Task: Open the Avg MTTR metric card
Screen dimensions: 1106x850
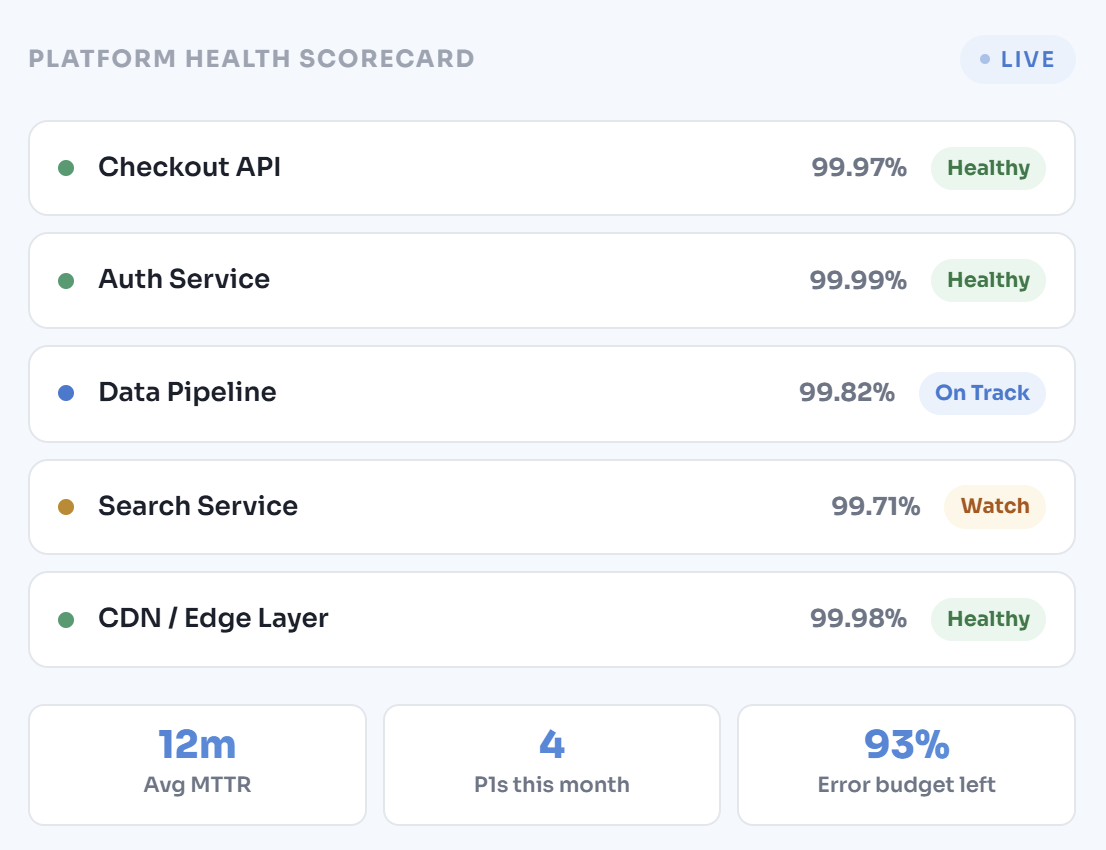Action: click(x=197, y=765)
